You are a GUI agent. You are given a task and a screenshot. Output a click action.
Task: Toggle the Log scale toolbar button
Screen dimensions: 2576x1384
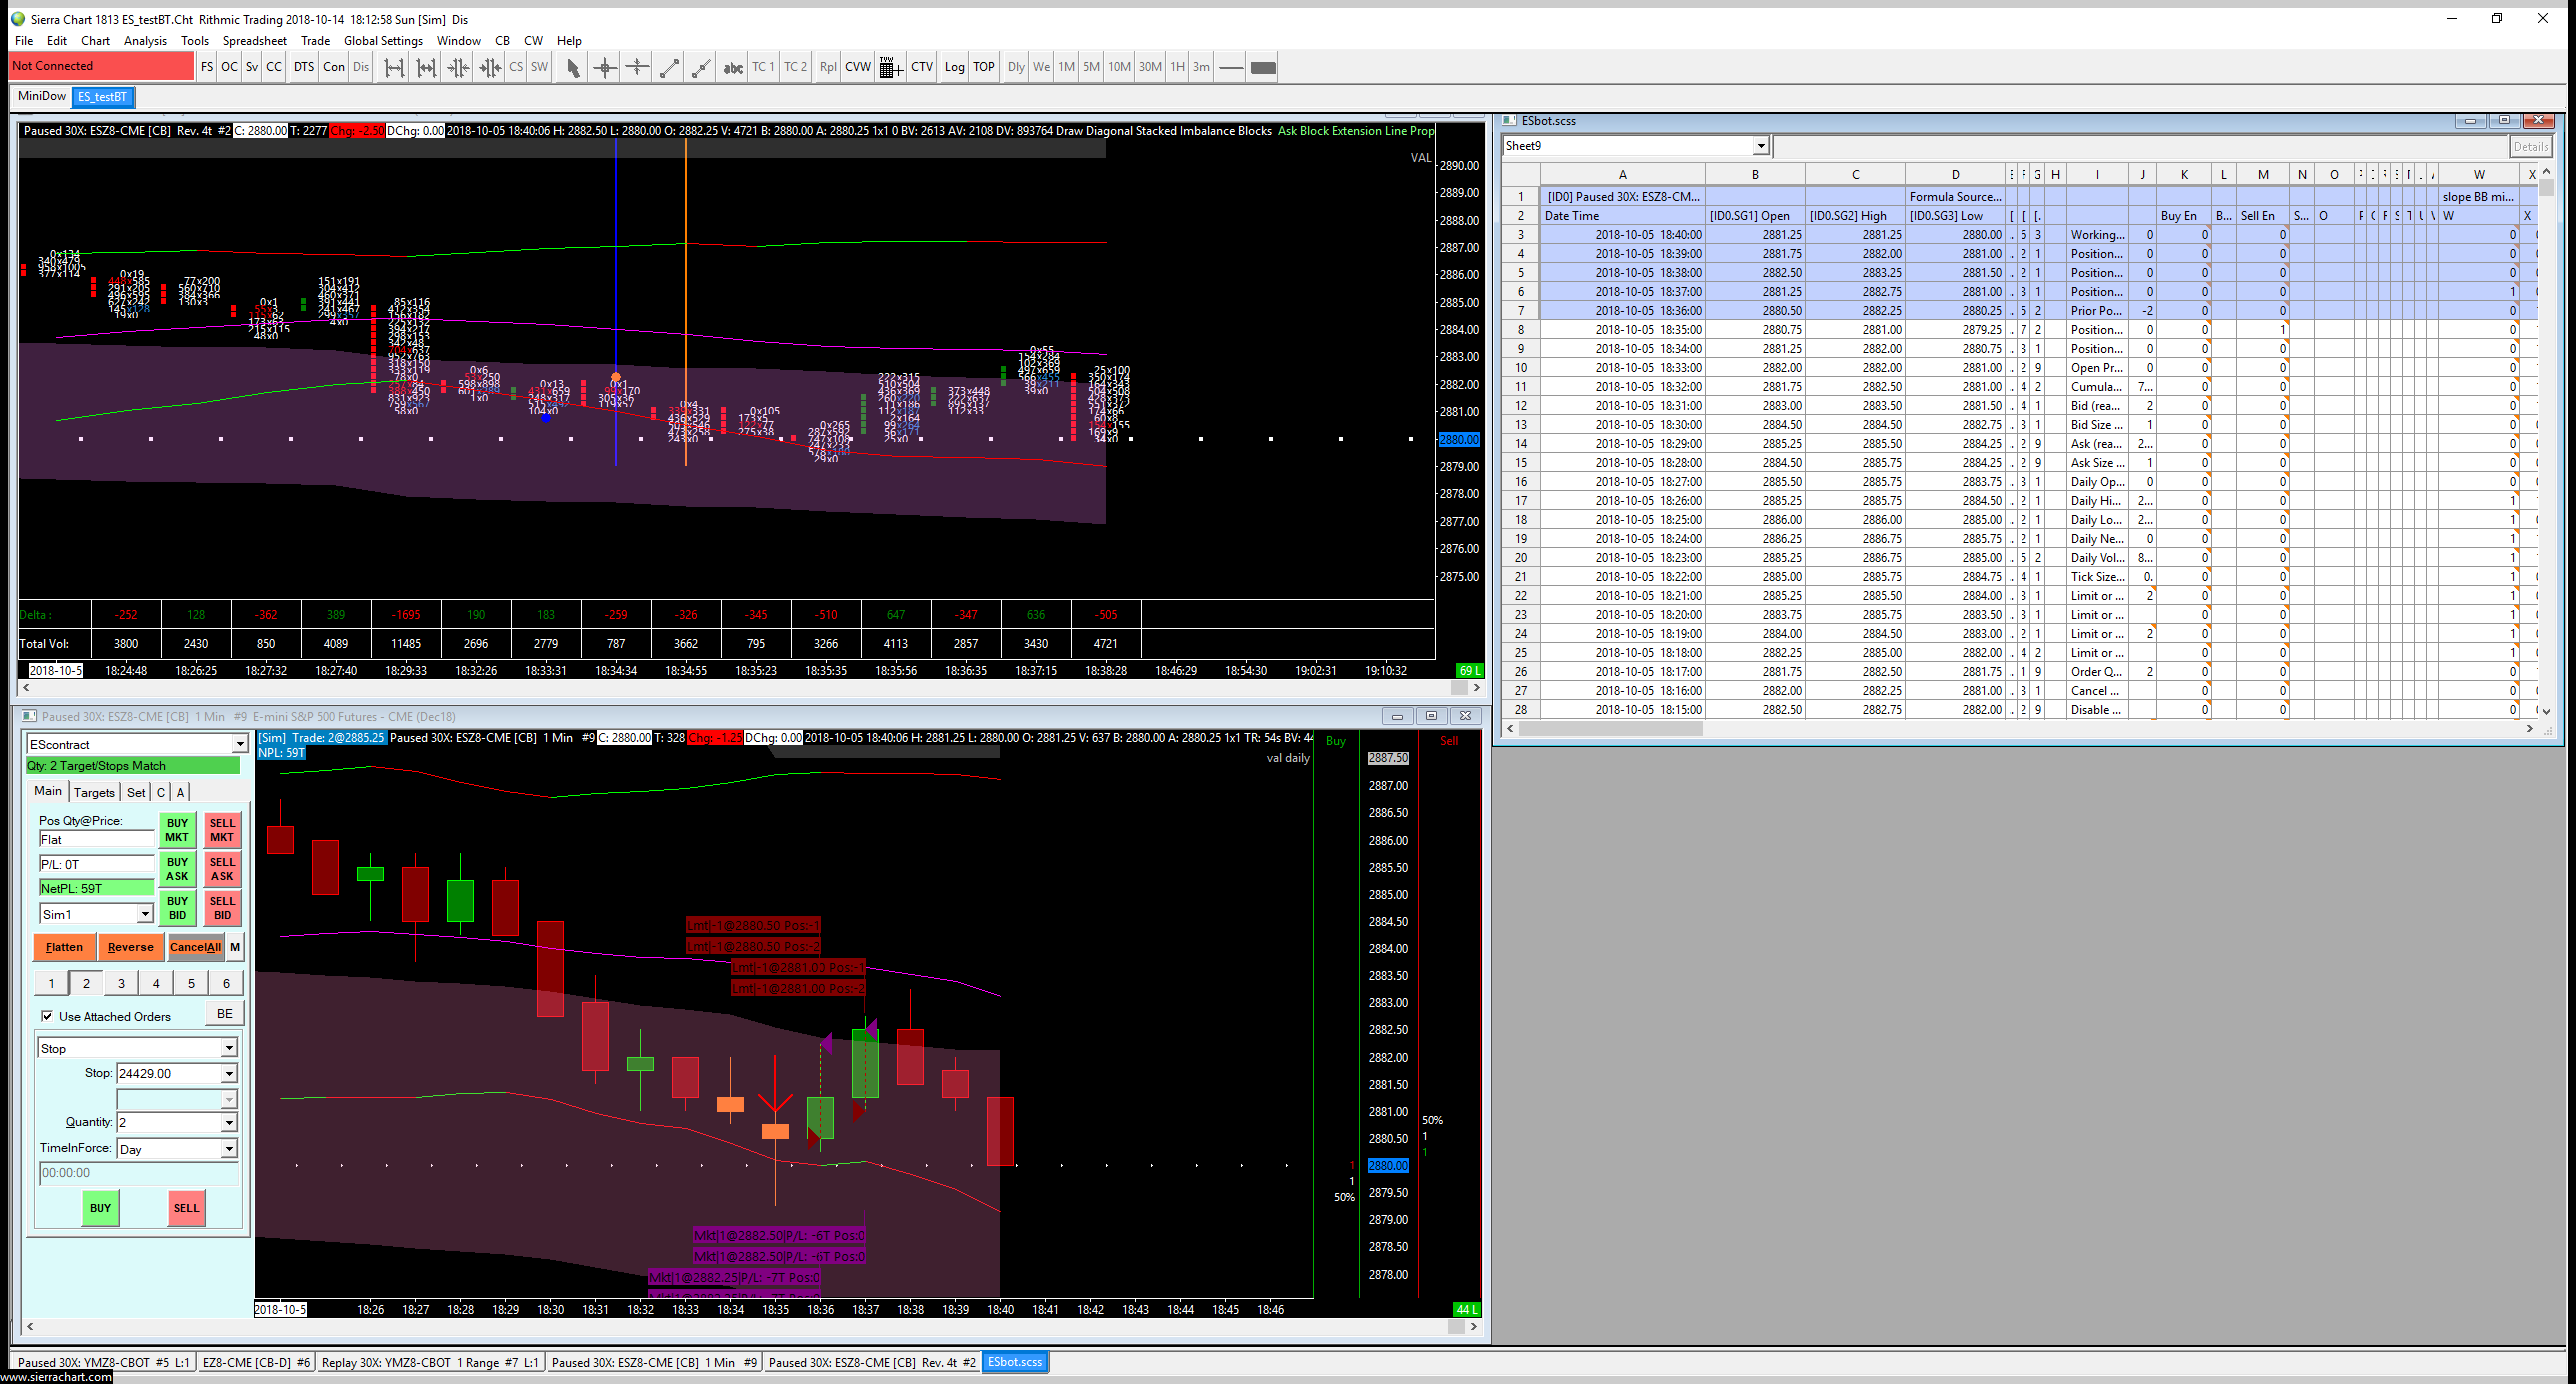(x=954, y=68)
